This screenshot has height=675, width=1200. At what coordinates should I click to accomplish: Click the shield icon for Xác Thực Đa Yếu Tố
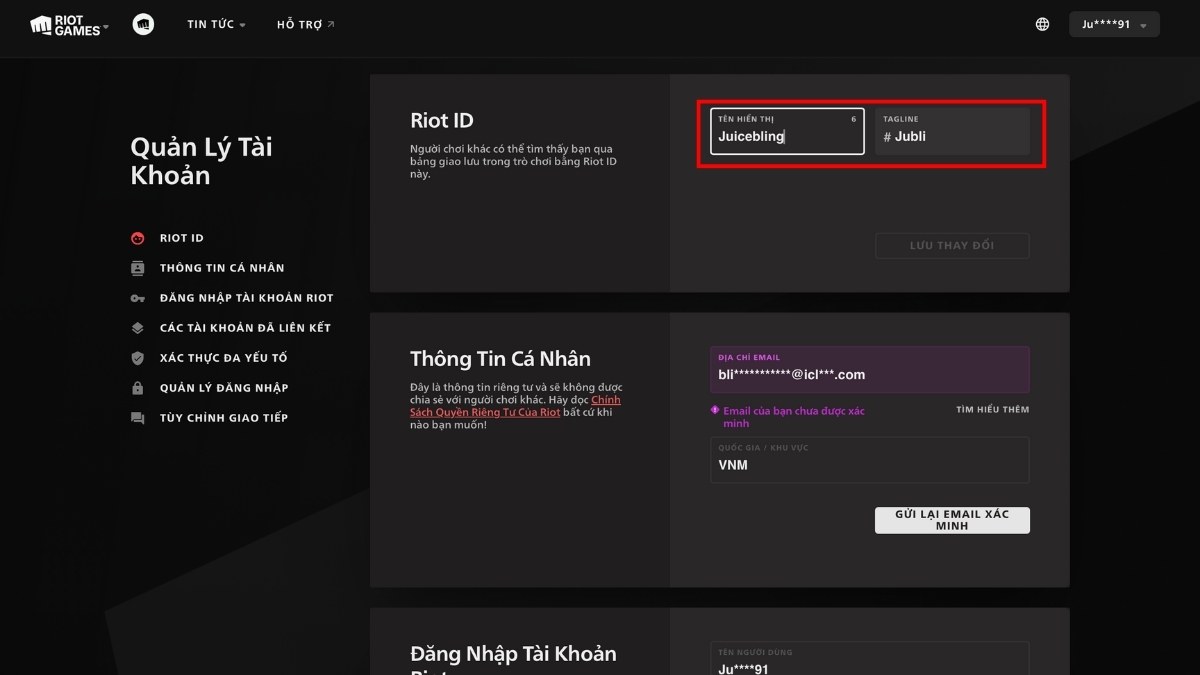tap(138, 358)
